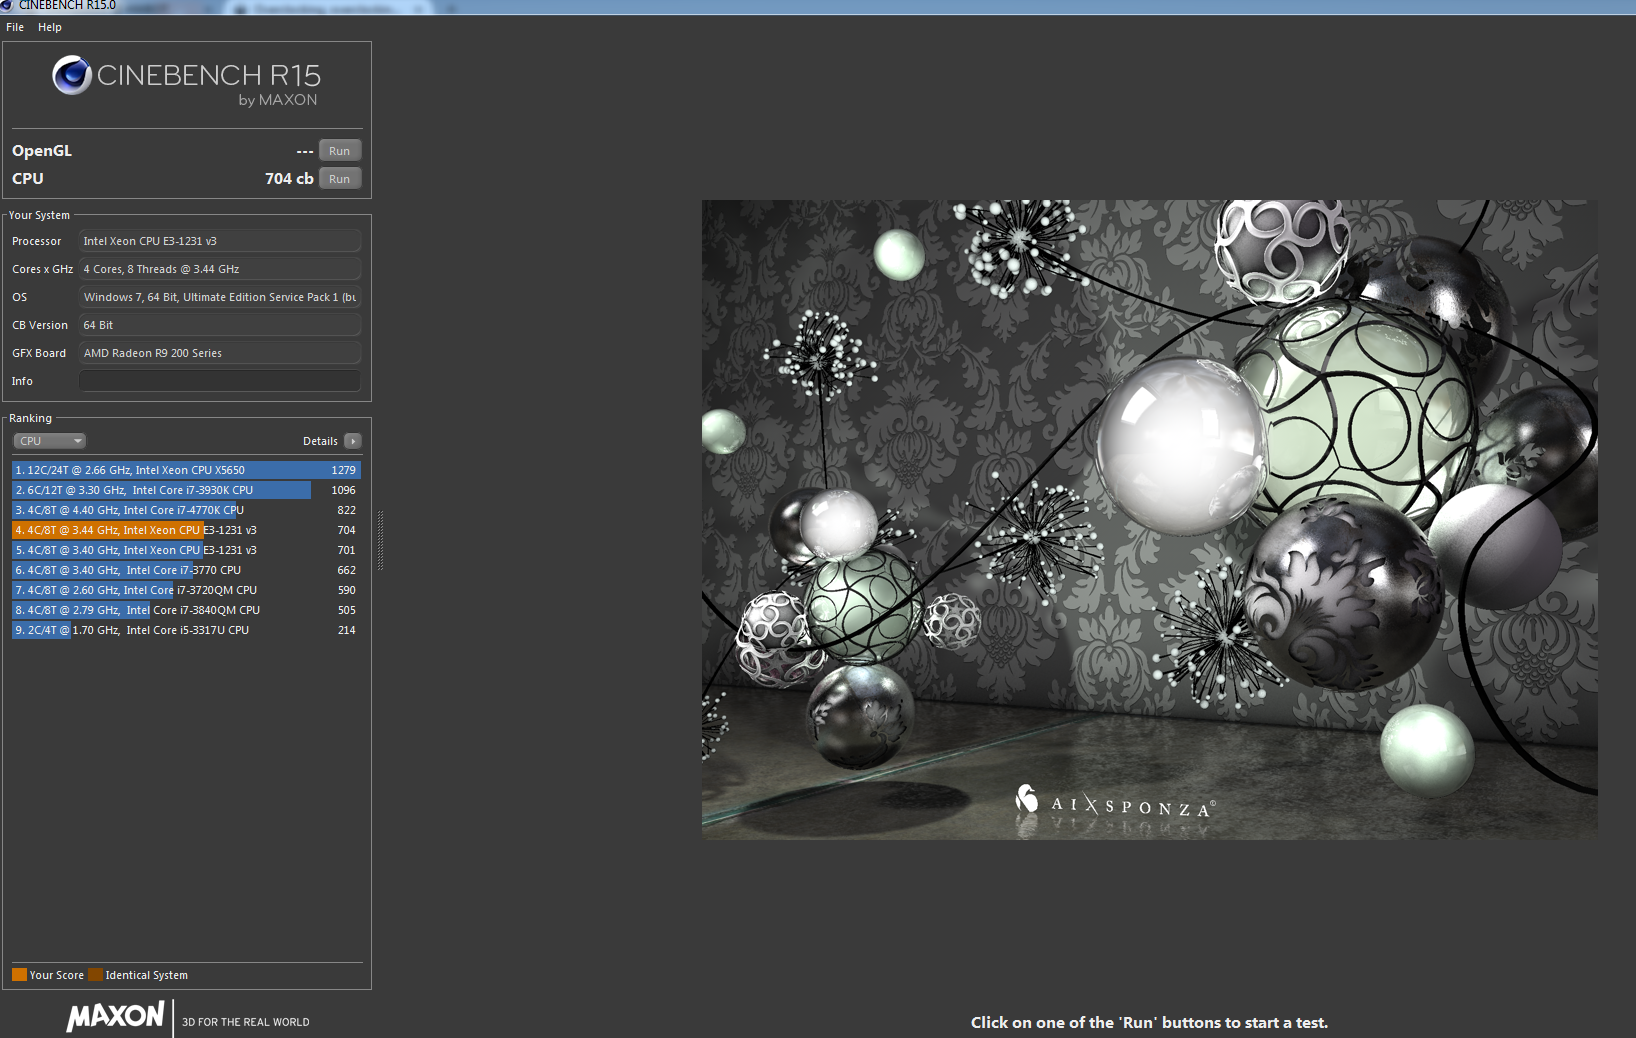Run the OpenGL benchmark test
Image resolution: width=1636 pixels, height=1038 pixels.
pyautogui.click(x=340, y=151)
